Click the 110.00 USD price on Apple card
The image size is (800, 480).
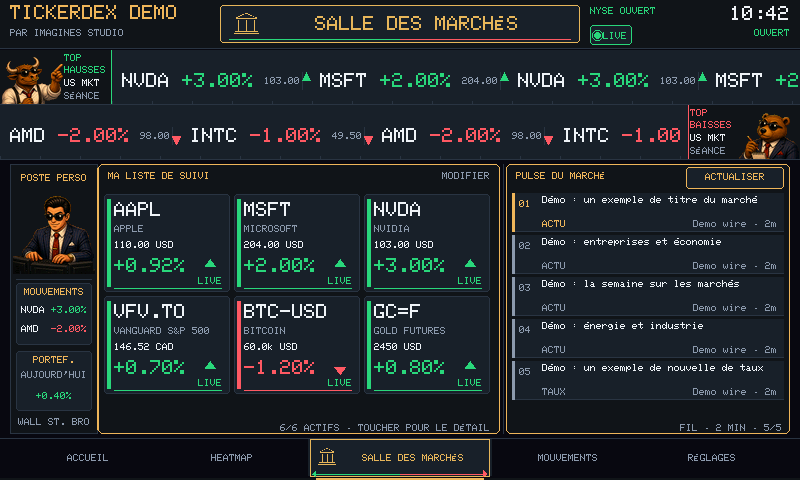(143, 244)
